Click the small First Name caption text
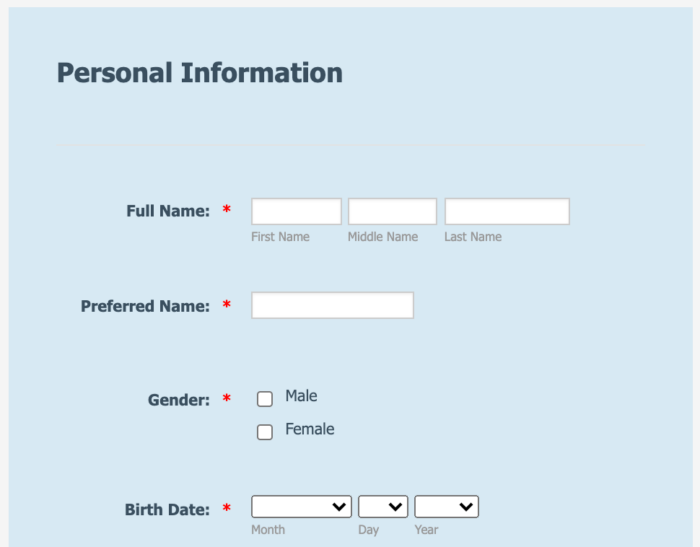This screenshot has height=547, width=700. 280,237
